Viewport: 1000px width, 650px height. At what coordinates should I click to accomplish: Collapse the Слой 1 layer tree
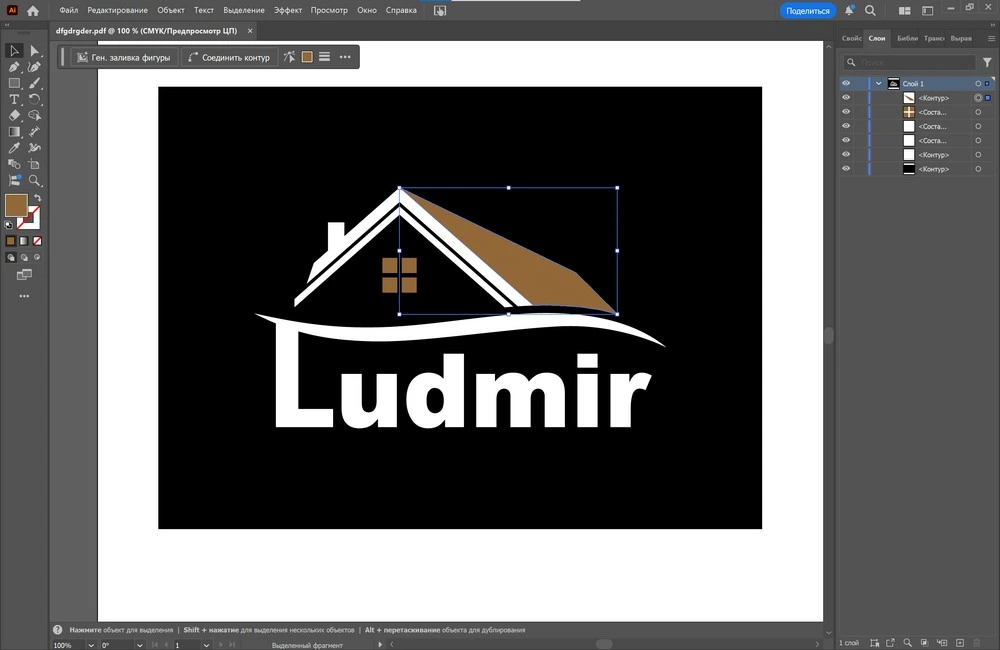tap(879, 84)
